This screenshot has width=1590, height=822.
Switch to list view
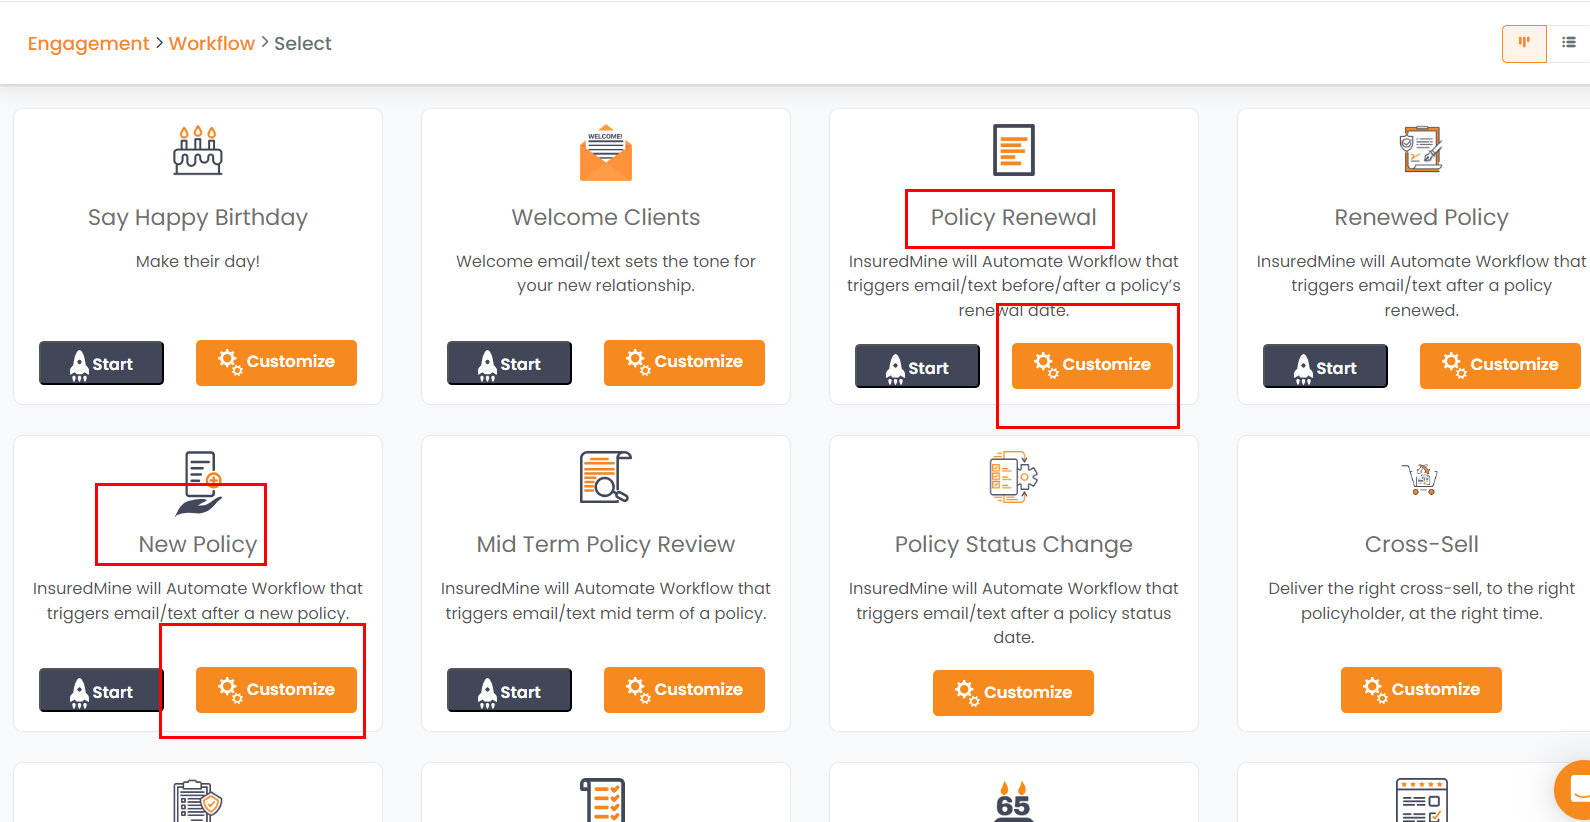(x=1569, y=43)
